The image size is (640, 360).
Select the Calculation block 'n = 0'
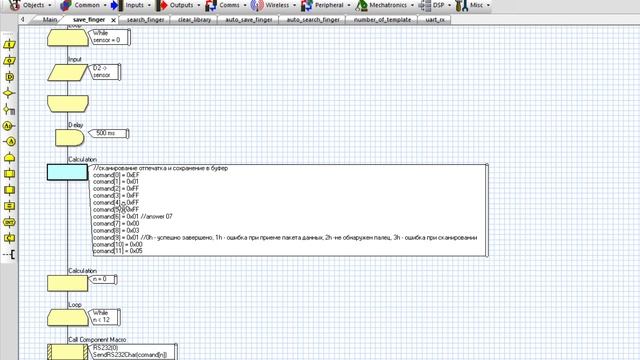pos(67,283)
